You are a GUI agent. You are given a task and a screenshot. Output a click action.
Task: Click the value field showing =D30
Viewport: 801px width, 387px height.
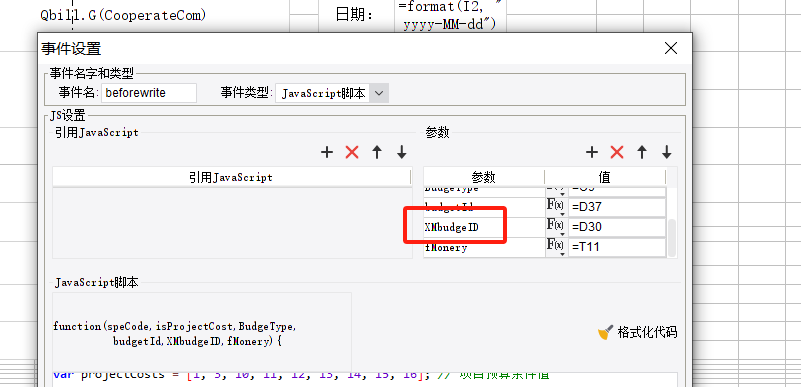coord(617,227)
